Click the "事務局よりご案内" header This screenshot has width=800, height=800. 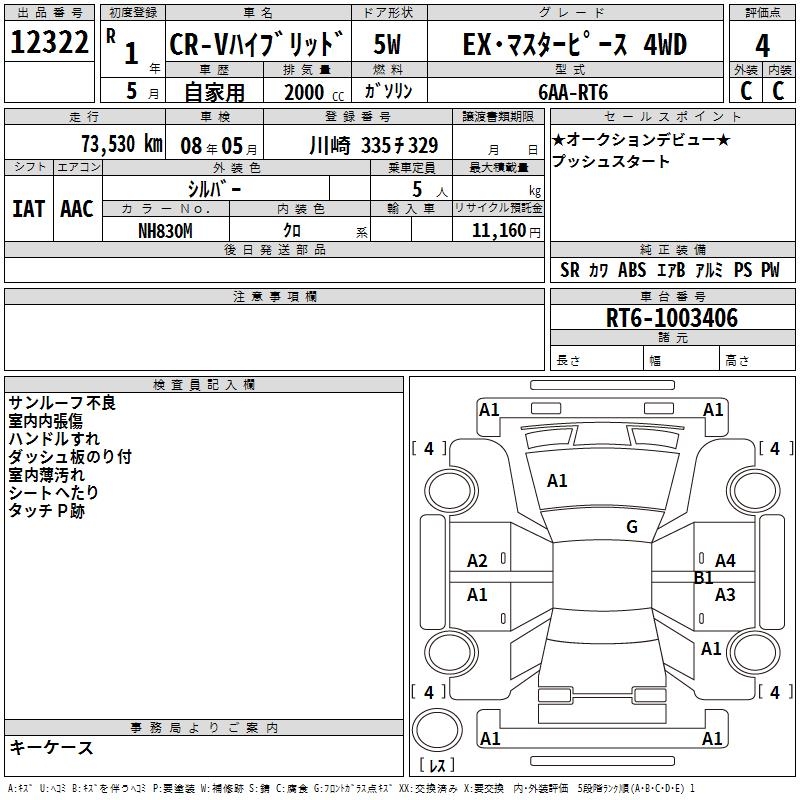204,728
